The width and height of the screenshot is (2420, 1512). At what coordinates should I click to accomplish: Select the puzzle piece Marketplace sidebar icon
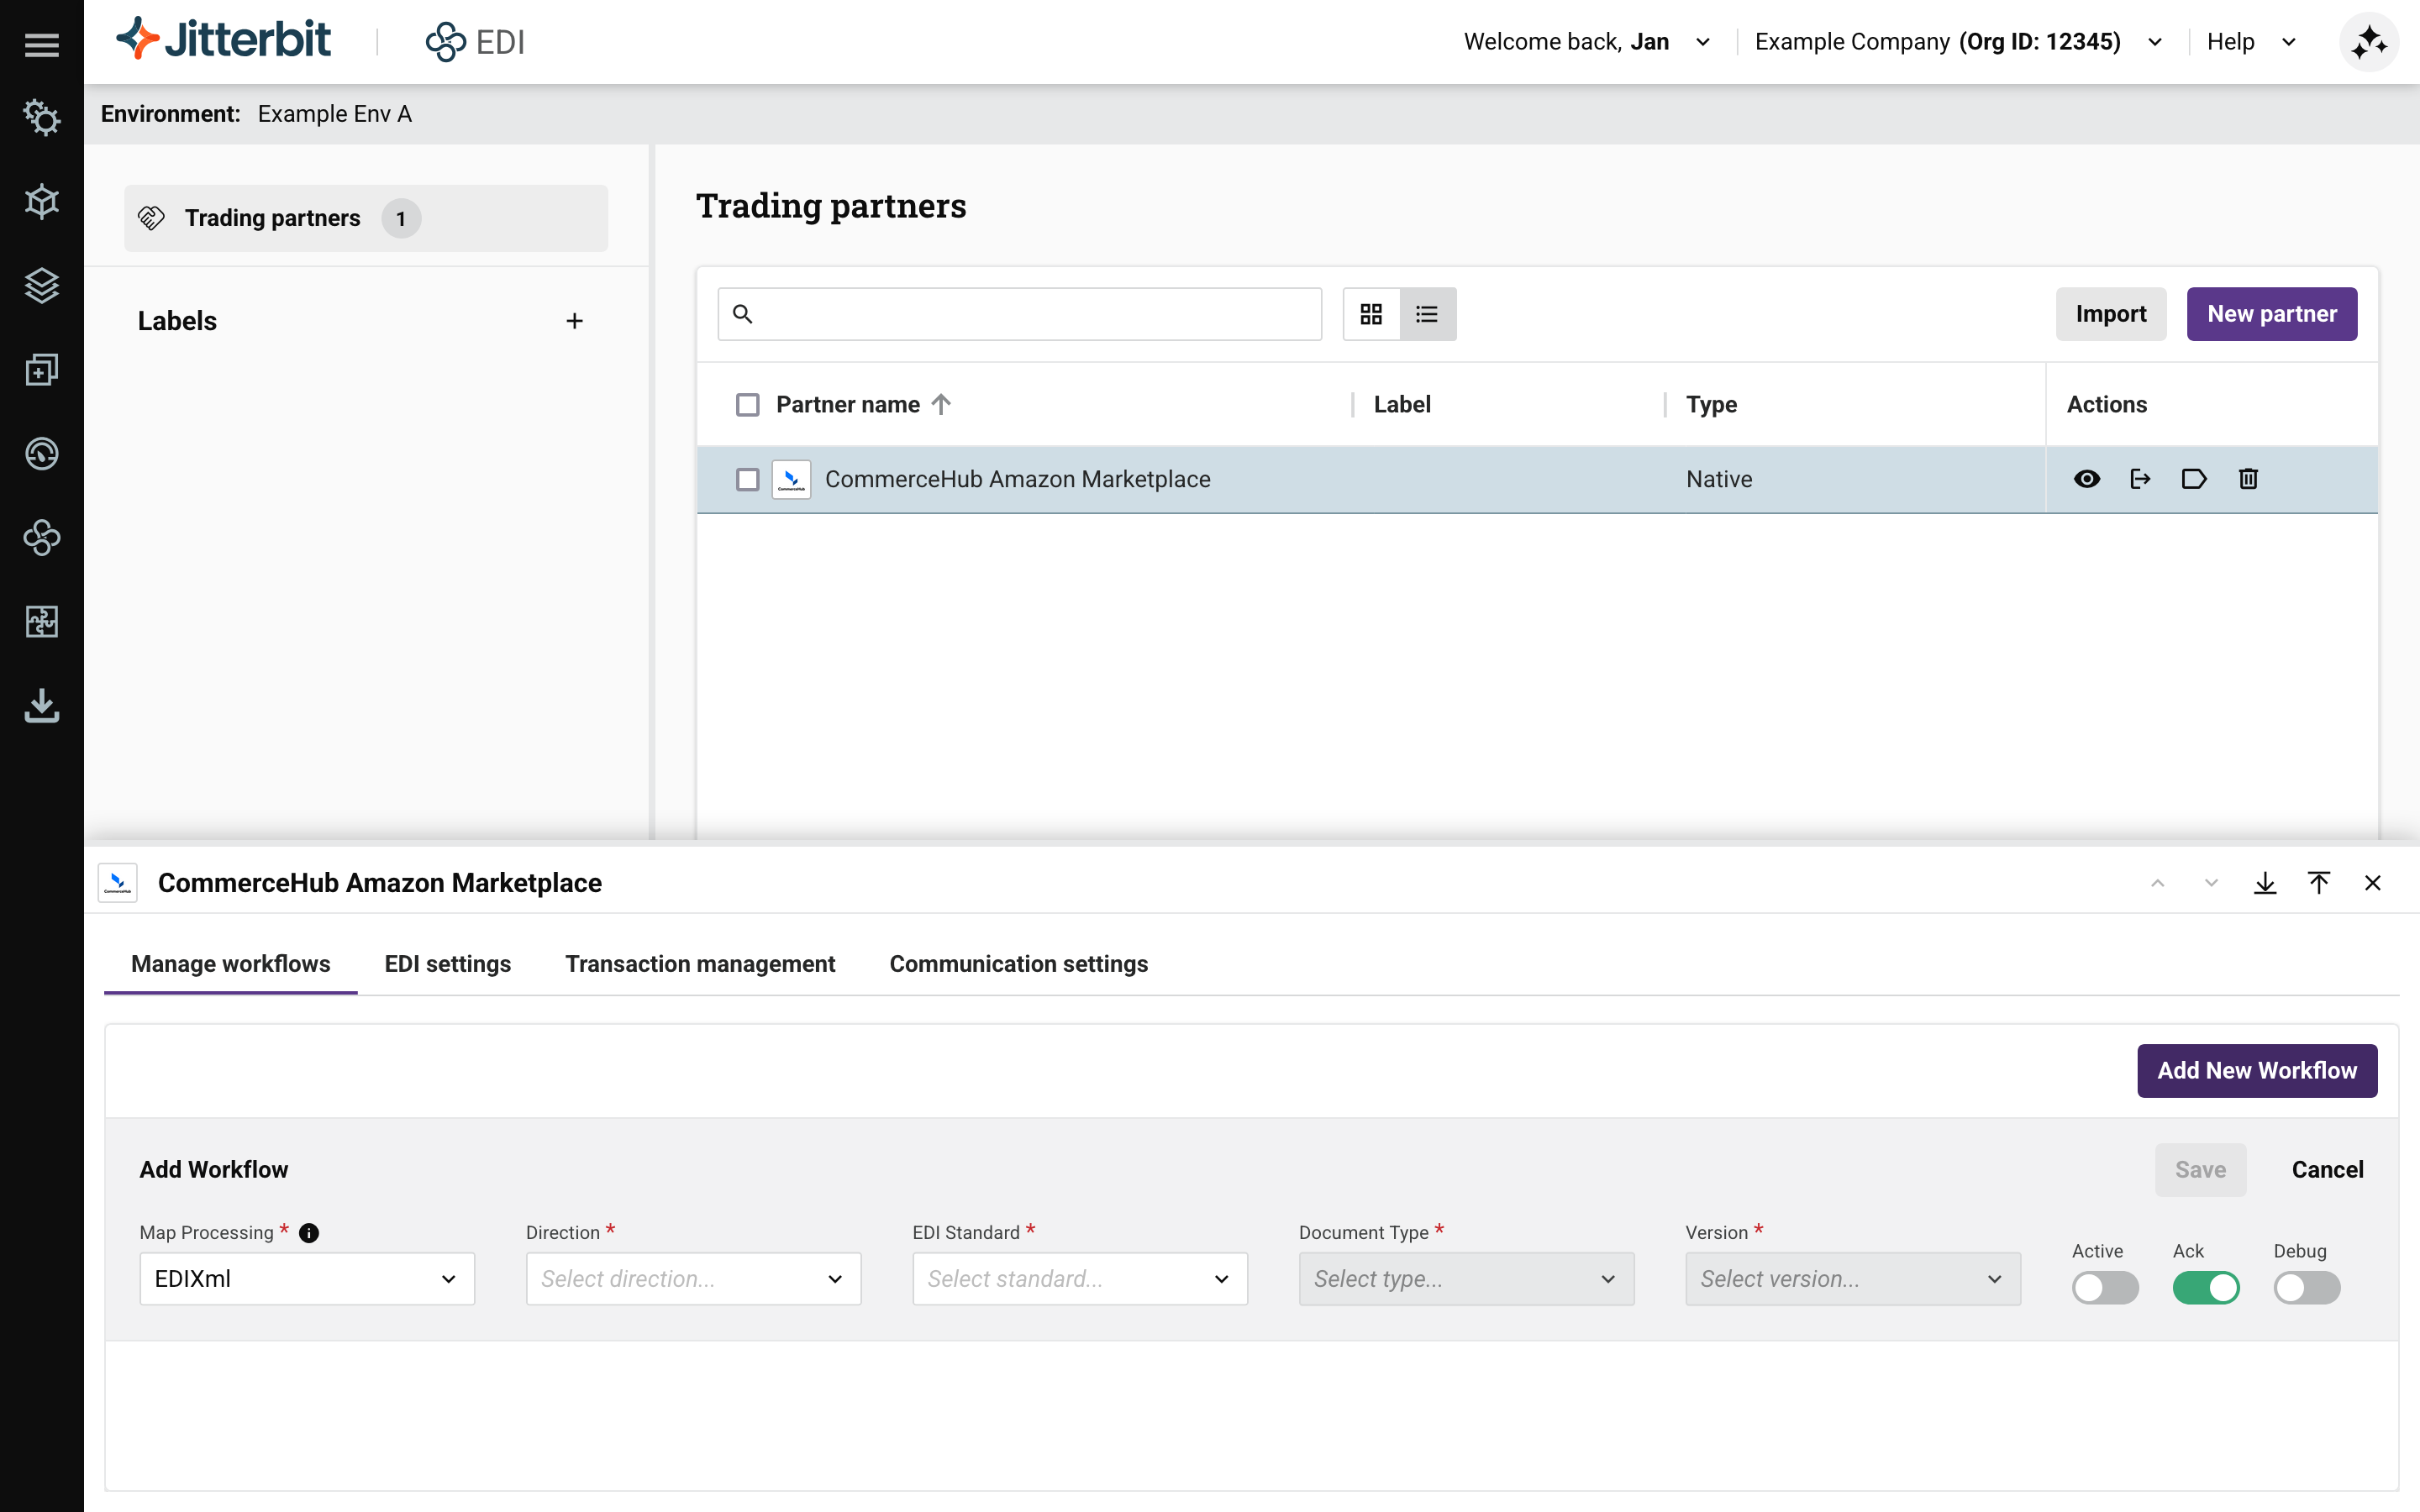pos(42,621)
